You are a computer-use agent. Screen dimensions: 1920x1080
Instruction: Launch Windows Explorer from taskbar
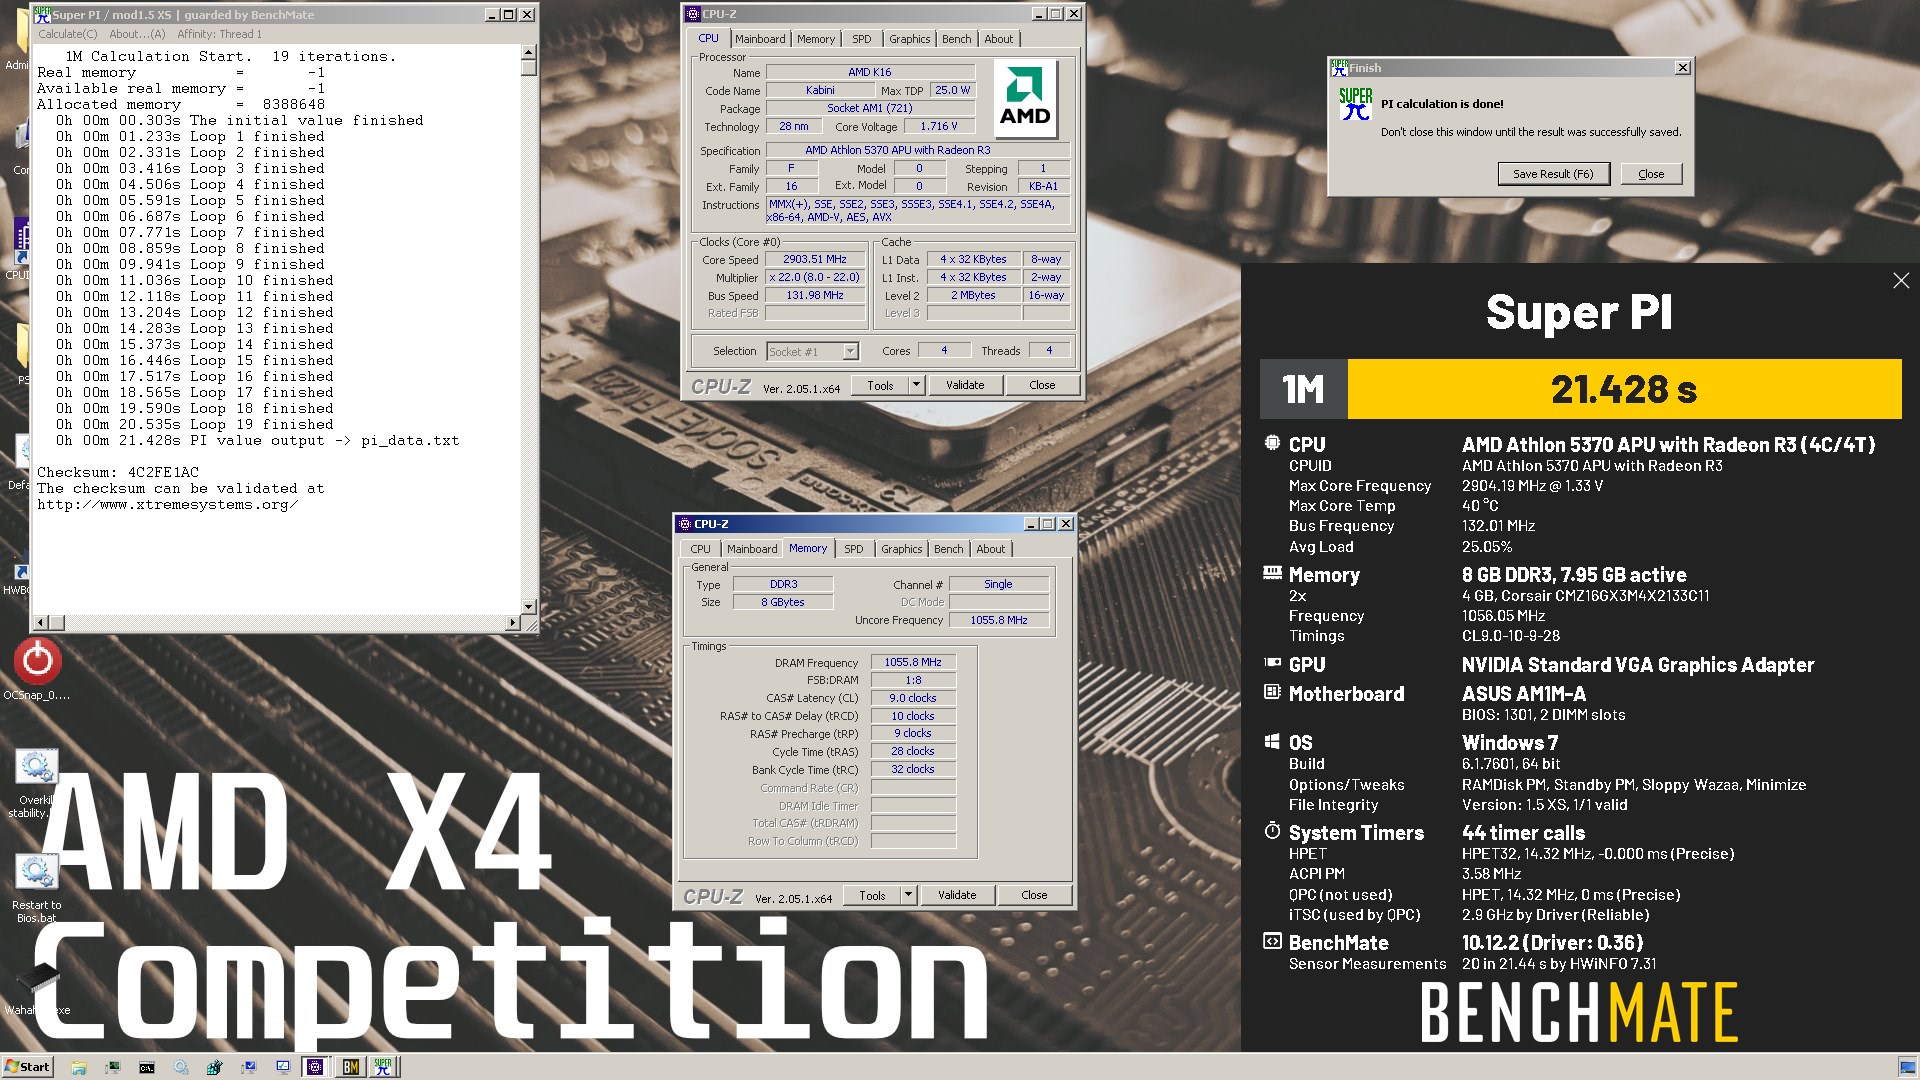click(79, 1067)
